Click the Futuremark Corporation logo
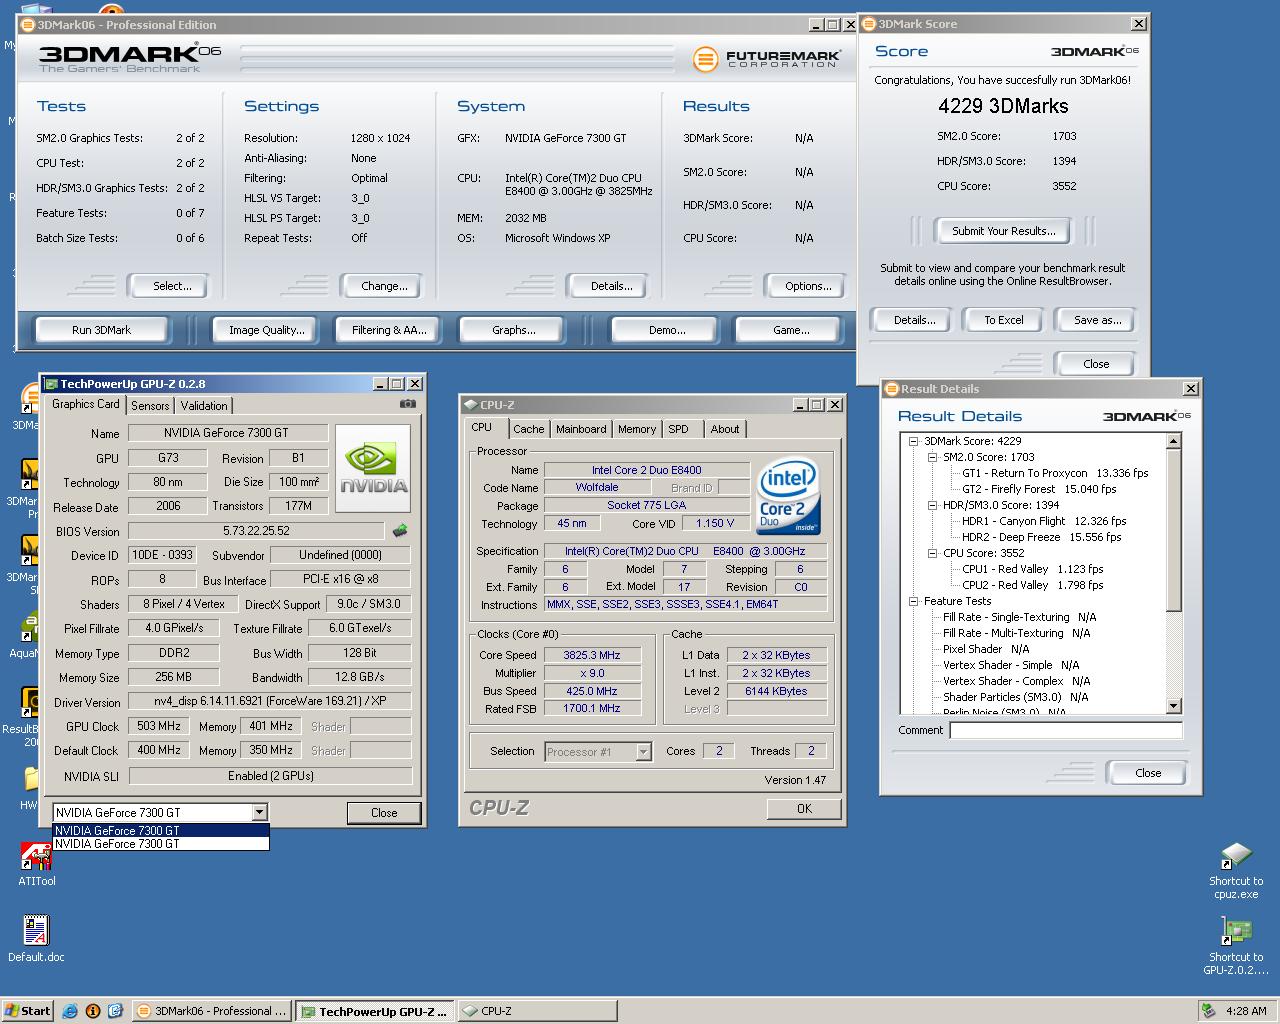The image size is (1280, 1024). coord(765,59)
